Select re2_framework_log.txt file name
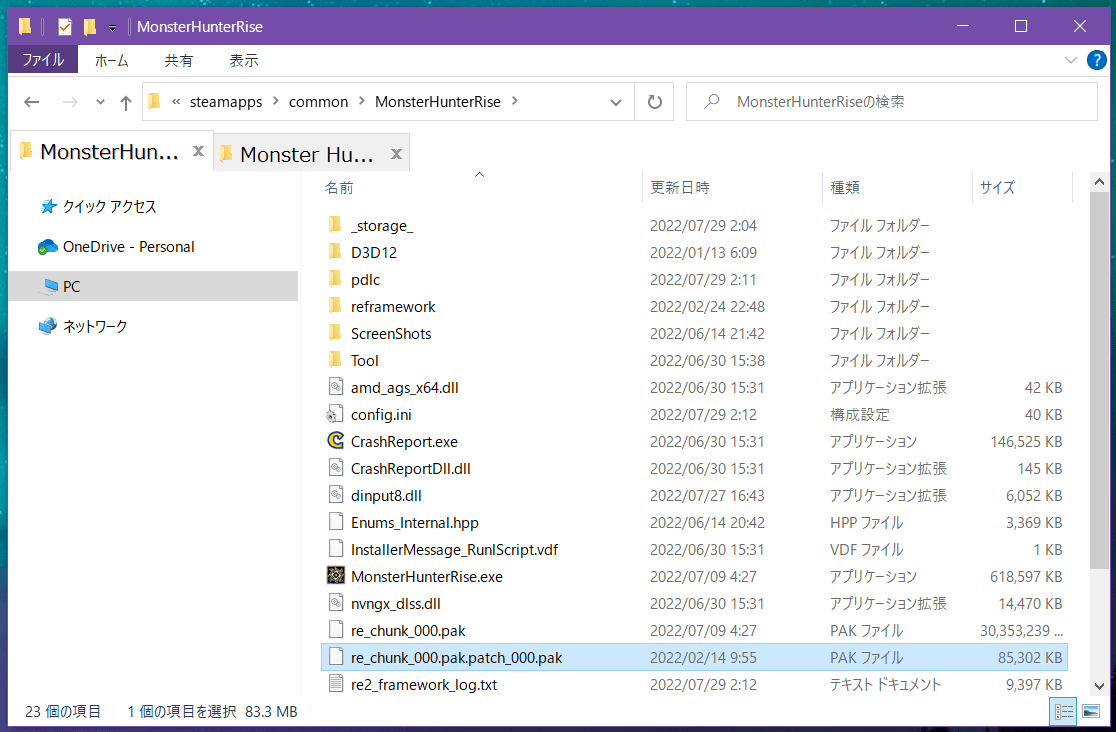 (x=423, y=684)
